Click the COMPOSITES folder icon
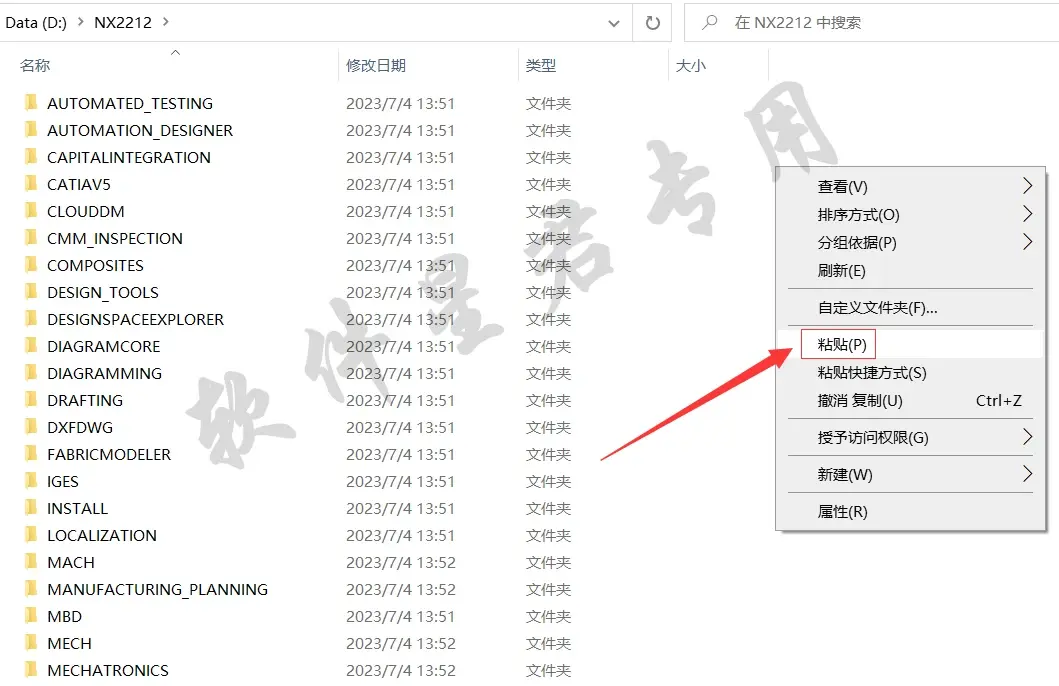The height and width of the screenshot is (686, 1059). click(x=30, y=265)
